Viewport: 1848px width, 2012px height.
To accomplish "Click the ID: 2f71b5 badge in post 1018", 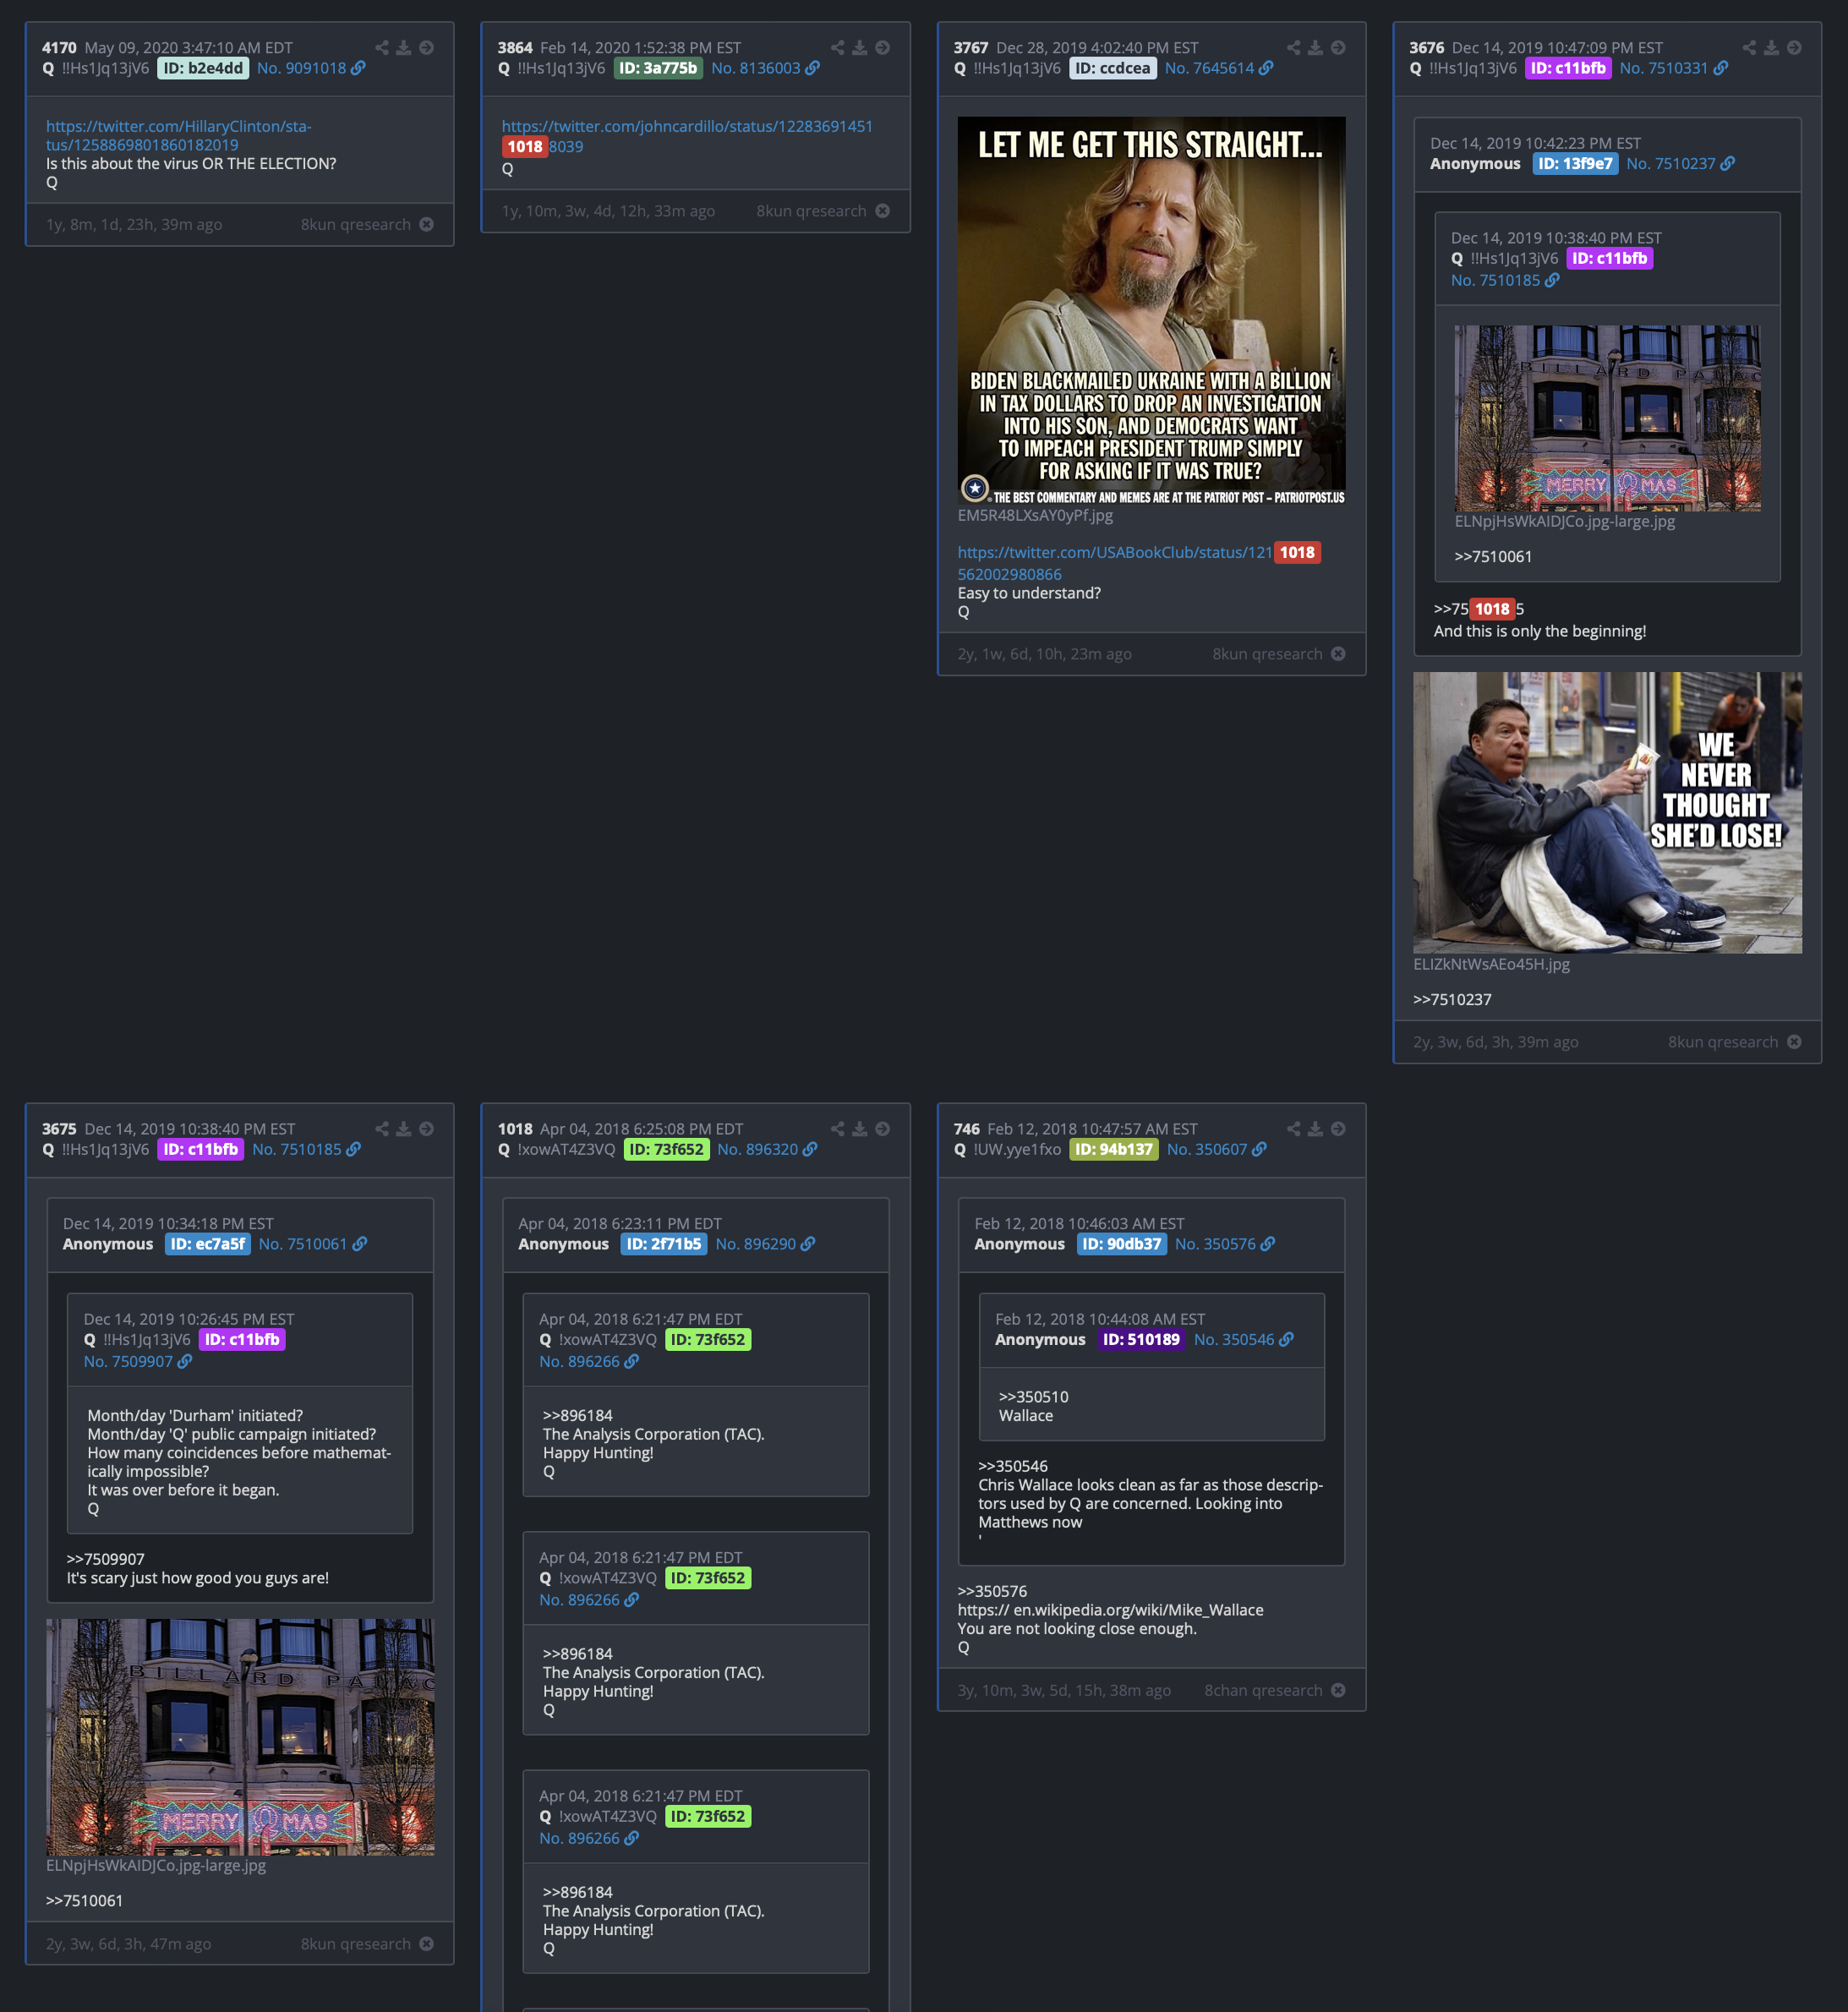I will 664,1244.
